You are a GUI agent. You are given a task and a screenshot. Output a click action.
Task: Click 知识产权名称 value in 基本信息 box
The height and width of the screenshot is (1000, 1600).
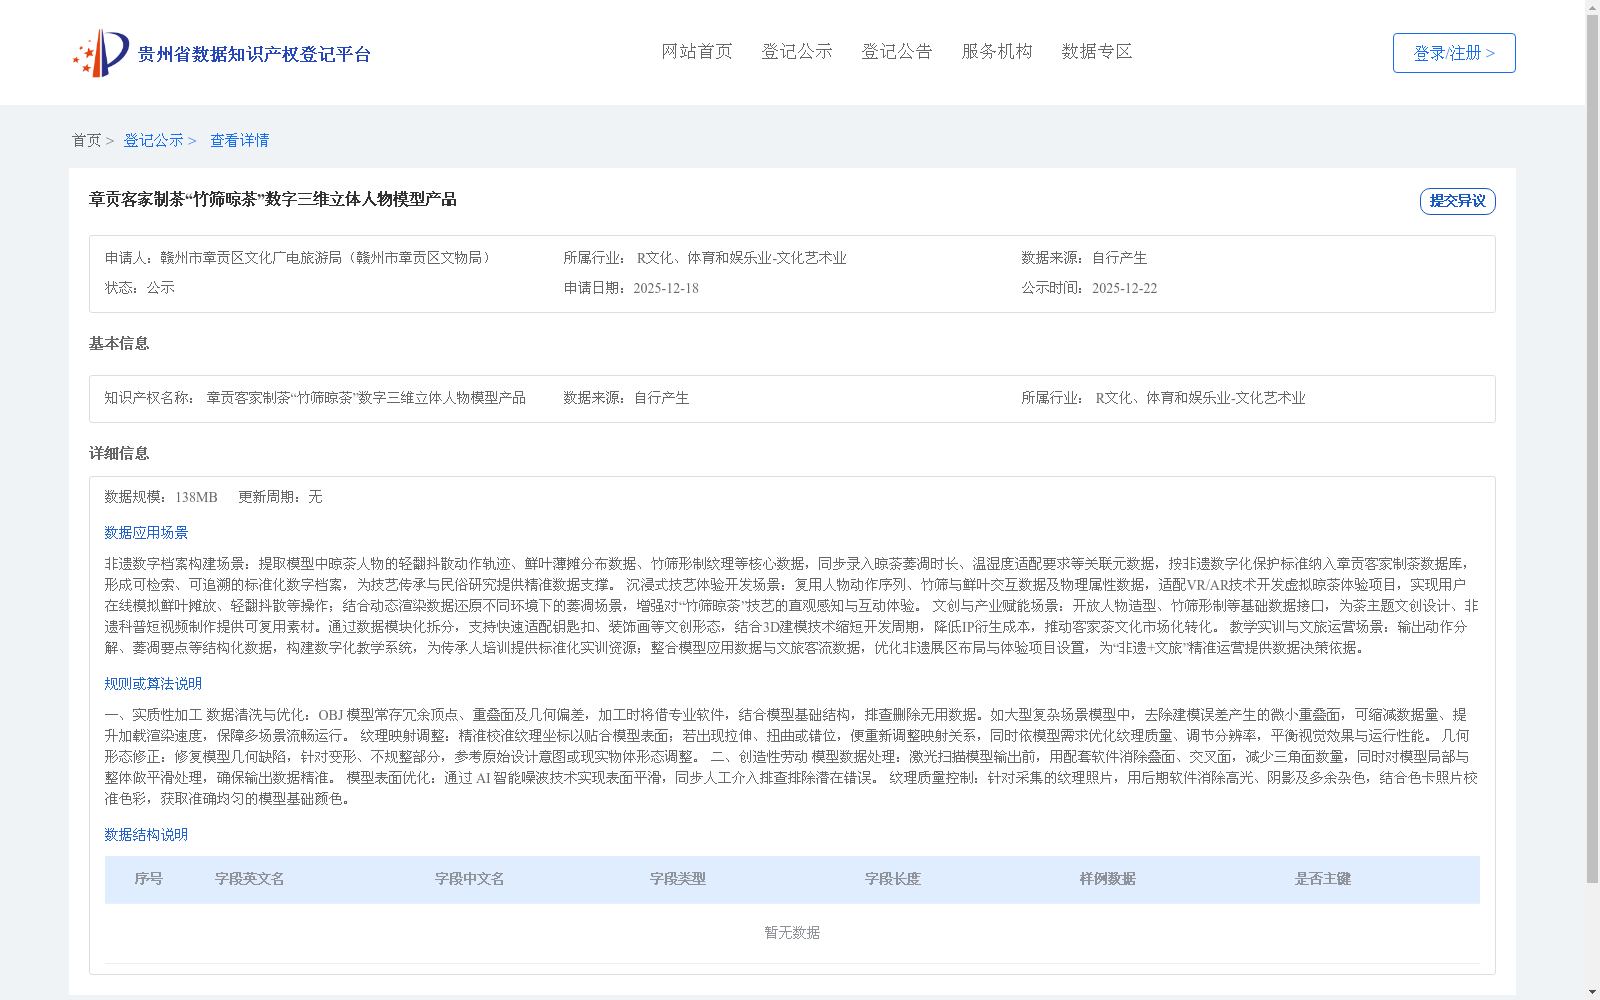(x=366, y=398)
